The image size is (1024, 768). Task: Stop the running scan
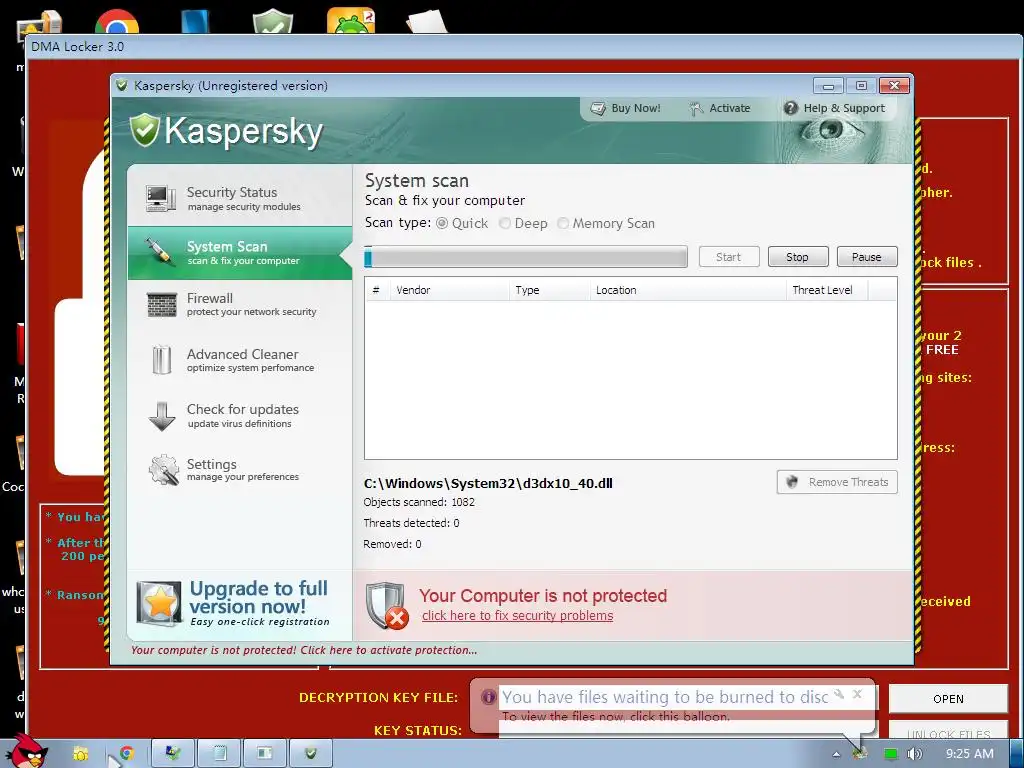click(x=797, y=257)
